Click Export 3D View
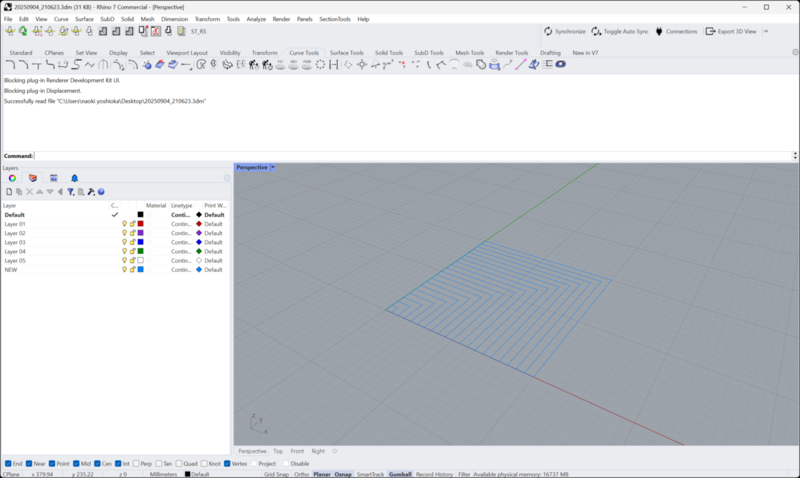Image resolution: width=800 pixels, height=478 pixels. pos(731,32)
